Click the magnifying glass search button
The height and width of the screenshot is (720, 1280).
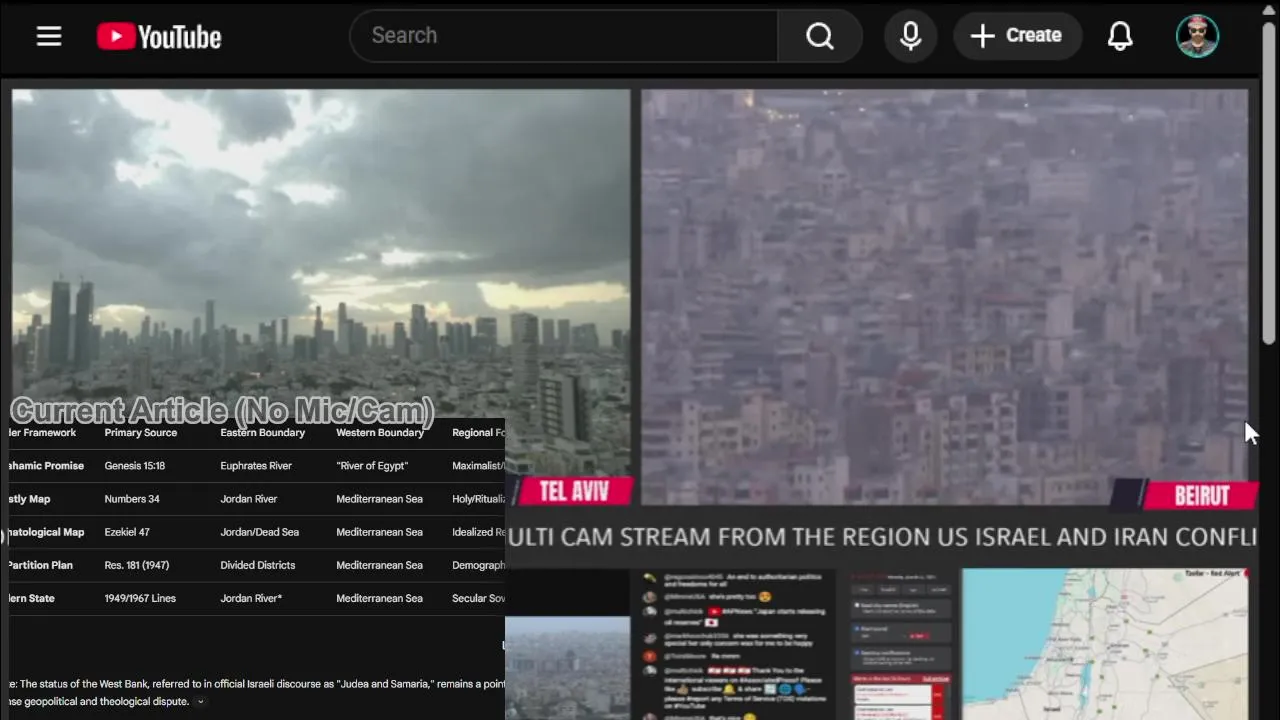pos(820,36)
